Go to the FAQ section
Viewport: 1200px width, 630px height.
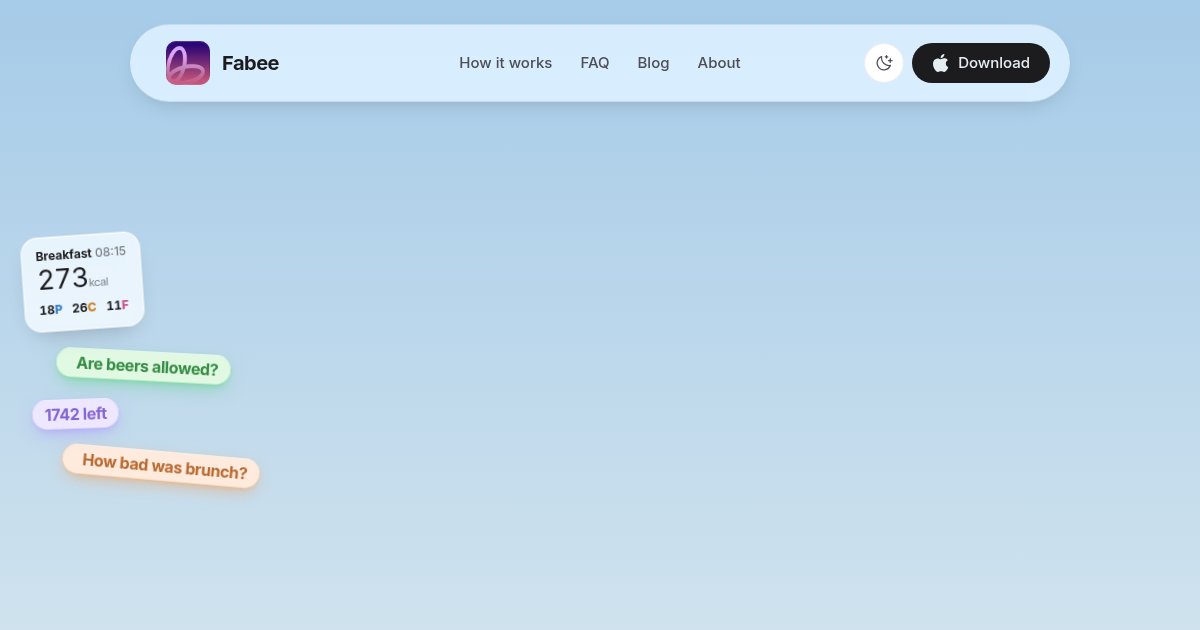click(x=595, y=63)
